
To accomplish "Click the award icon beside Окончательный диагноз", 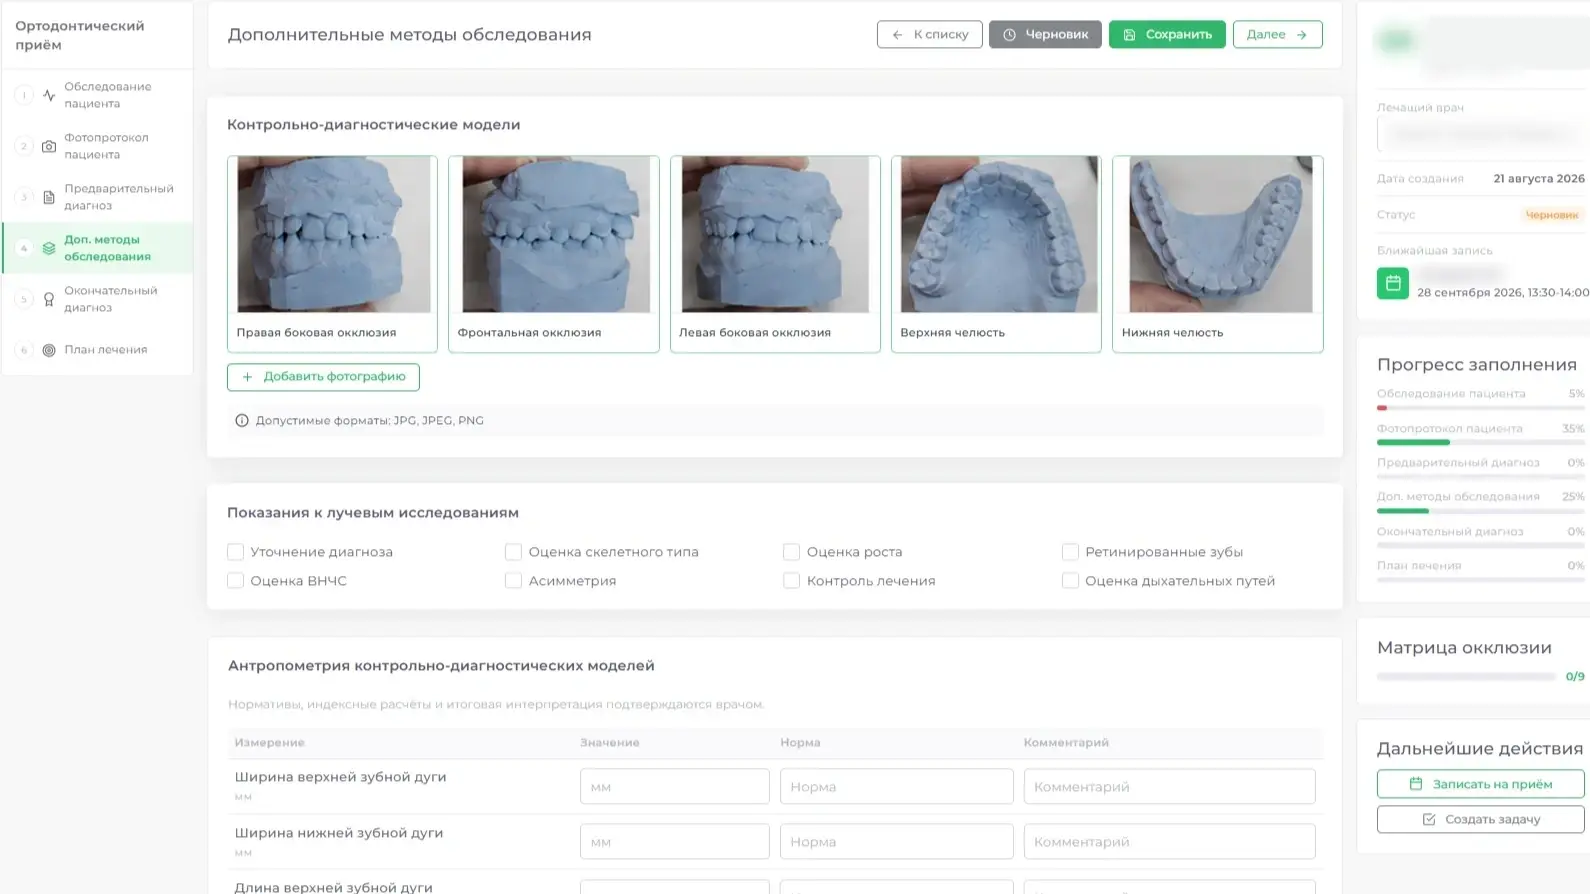I will 49,299.
